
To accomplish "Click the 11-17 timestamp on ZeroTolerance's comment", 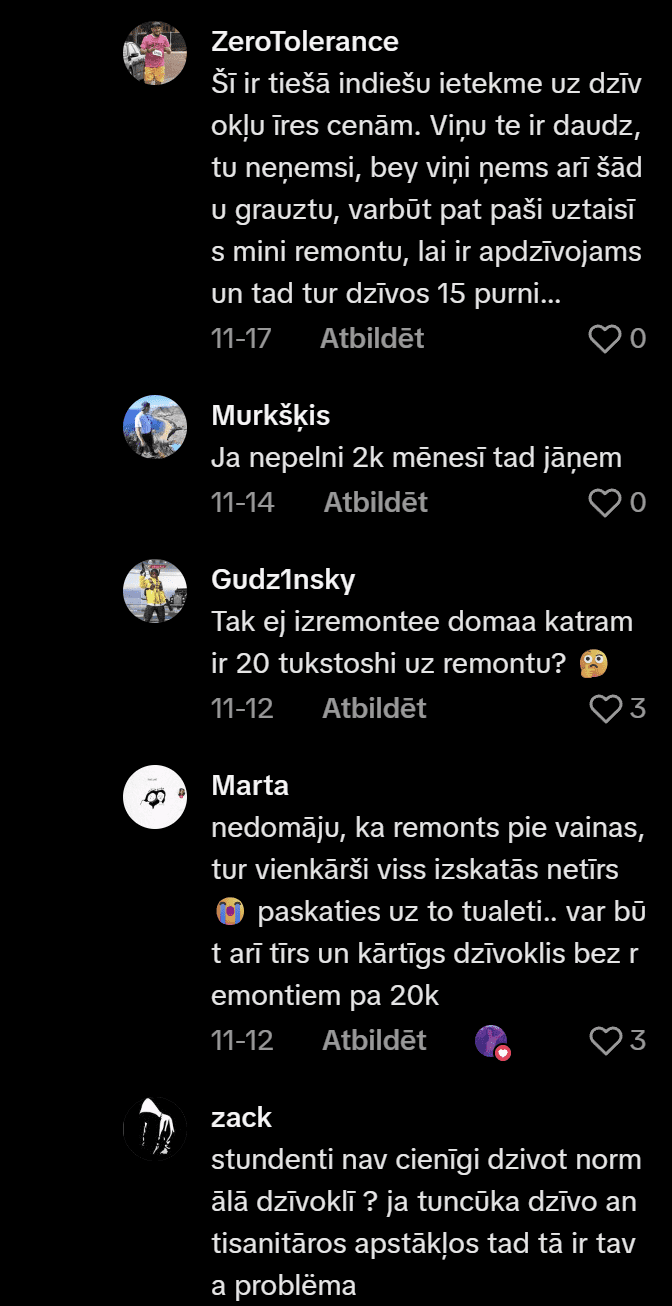I will point(241,339).
